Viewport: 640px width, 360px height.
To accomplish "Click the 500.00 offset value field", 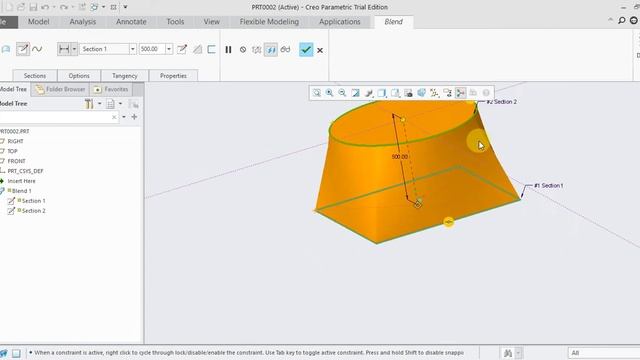I will pyautogui.click(x=152, y=49).
